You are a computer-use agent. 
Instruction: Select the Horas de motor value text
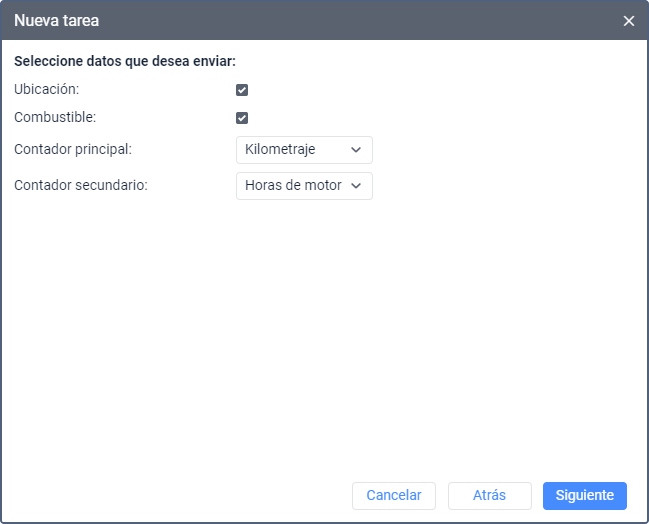click(293, 186)
